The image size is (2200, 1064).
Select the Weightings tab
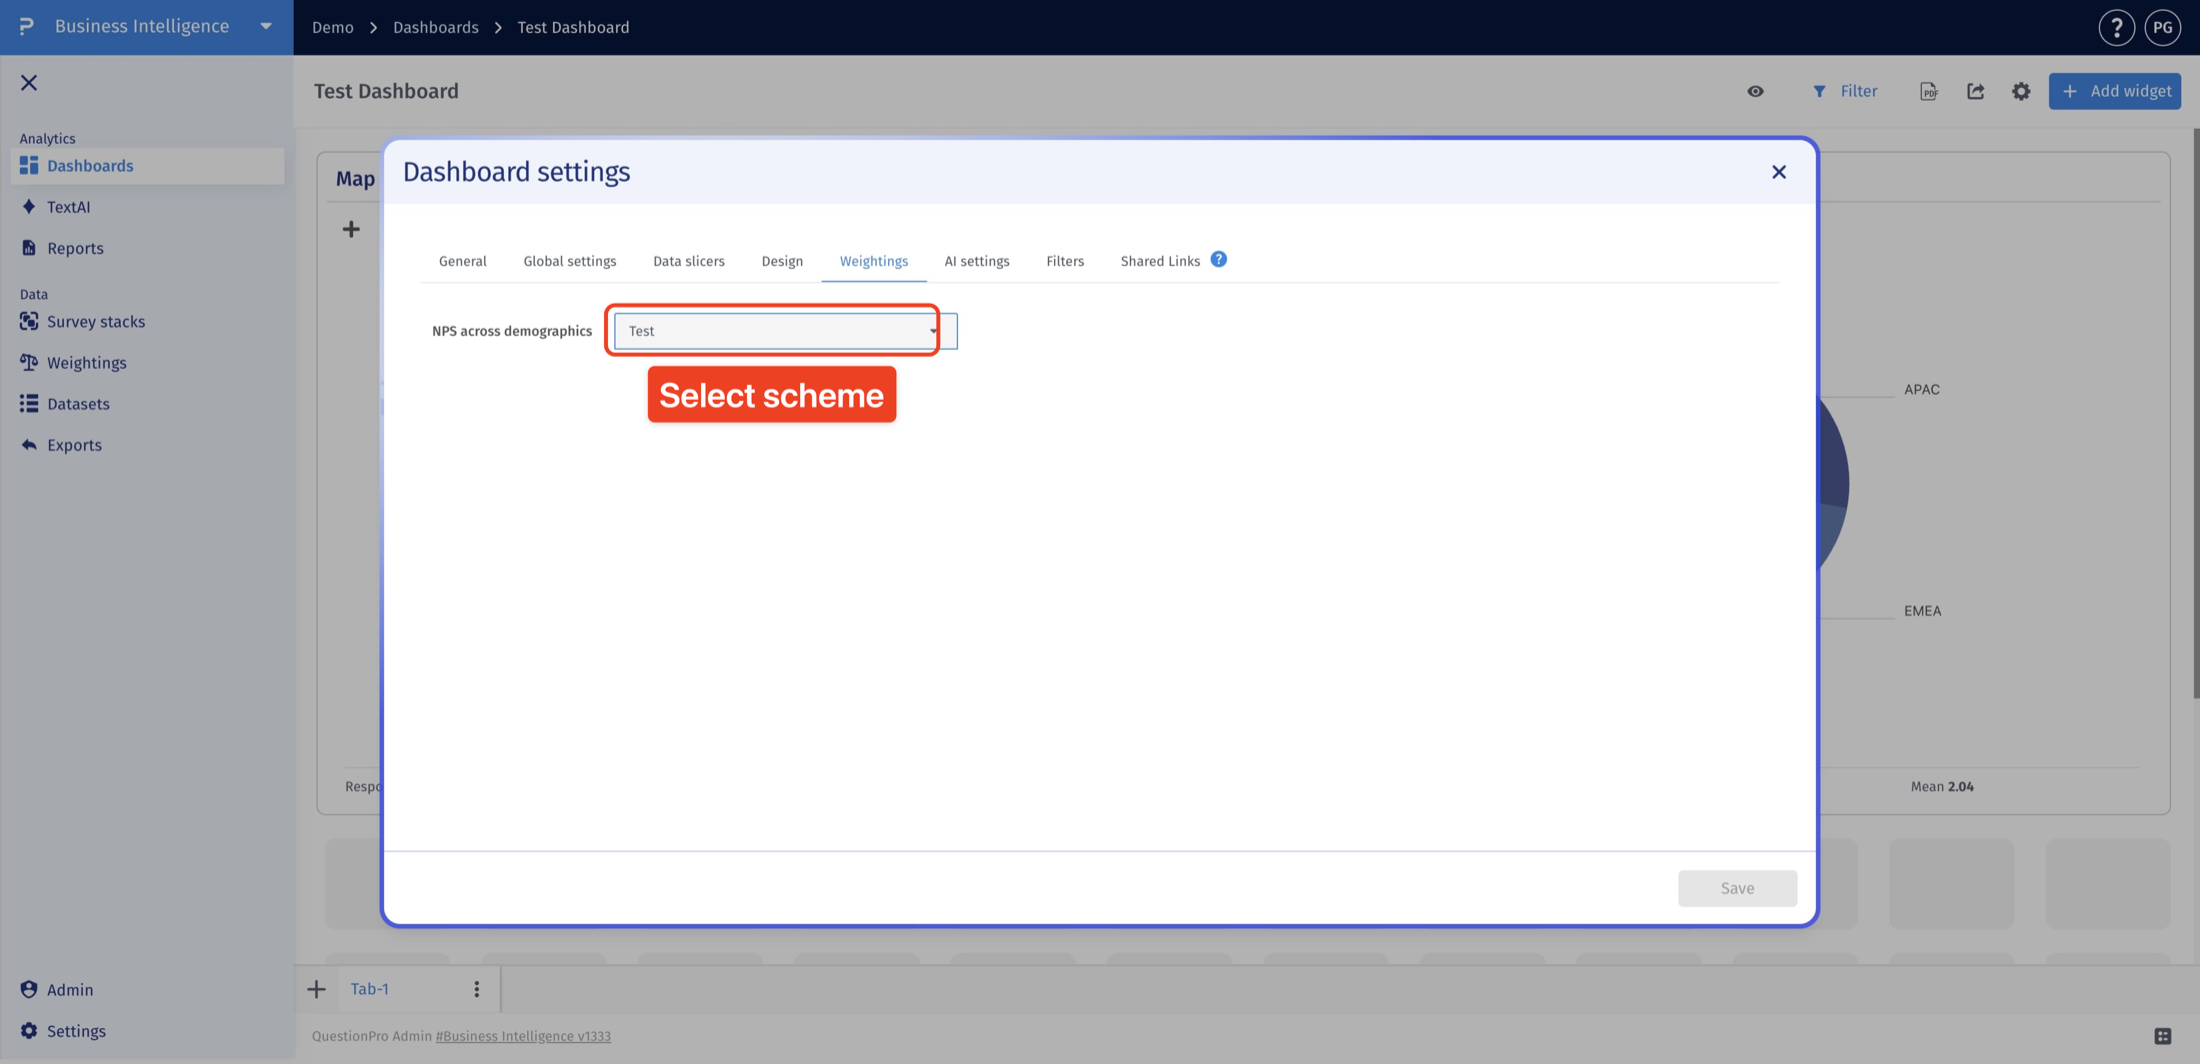coord(874,261)
